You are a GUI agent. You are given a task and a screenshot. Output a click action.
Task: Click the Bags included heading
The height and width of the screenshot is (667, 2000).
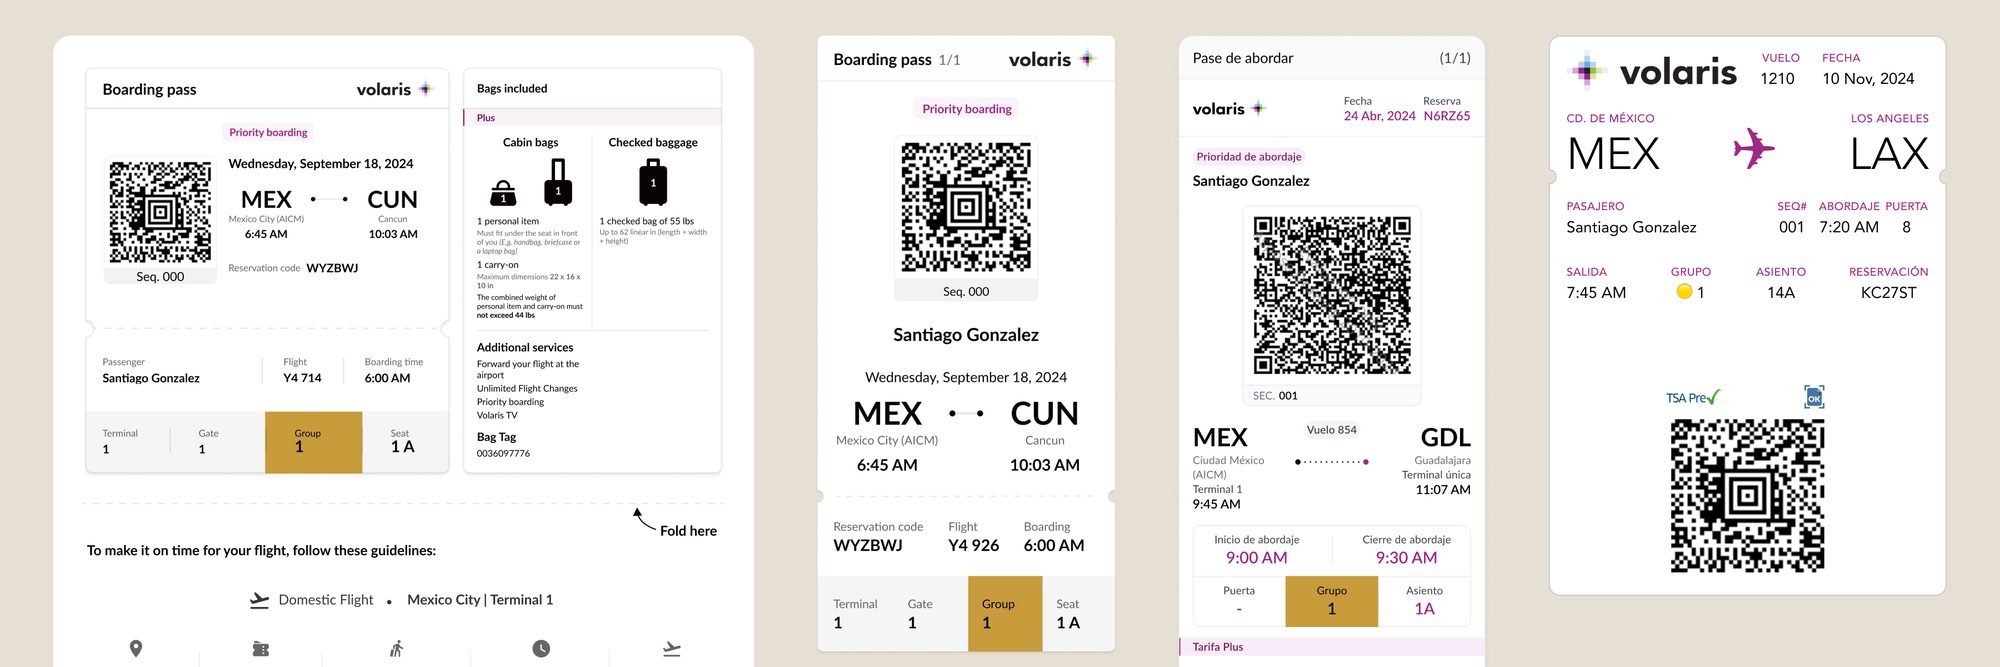[512, 89]
